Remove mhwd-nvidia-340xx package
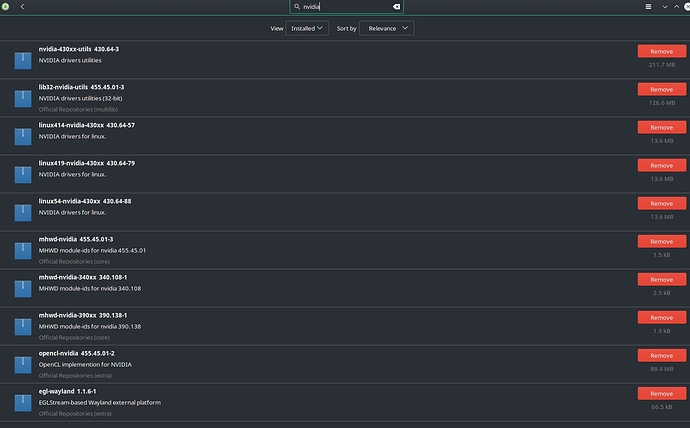The height and width of the screenshot is (428, 690). 662,280
